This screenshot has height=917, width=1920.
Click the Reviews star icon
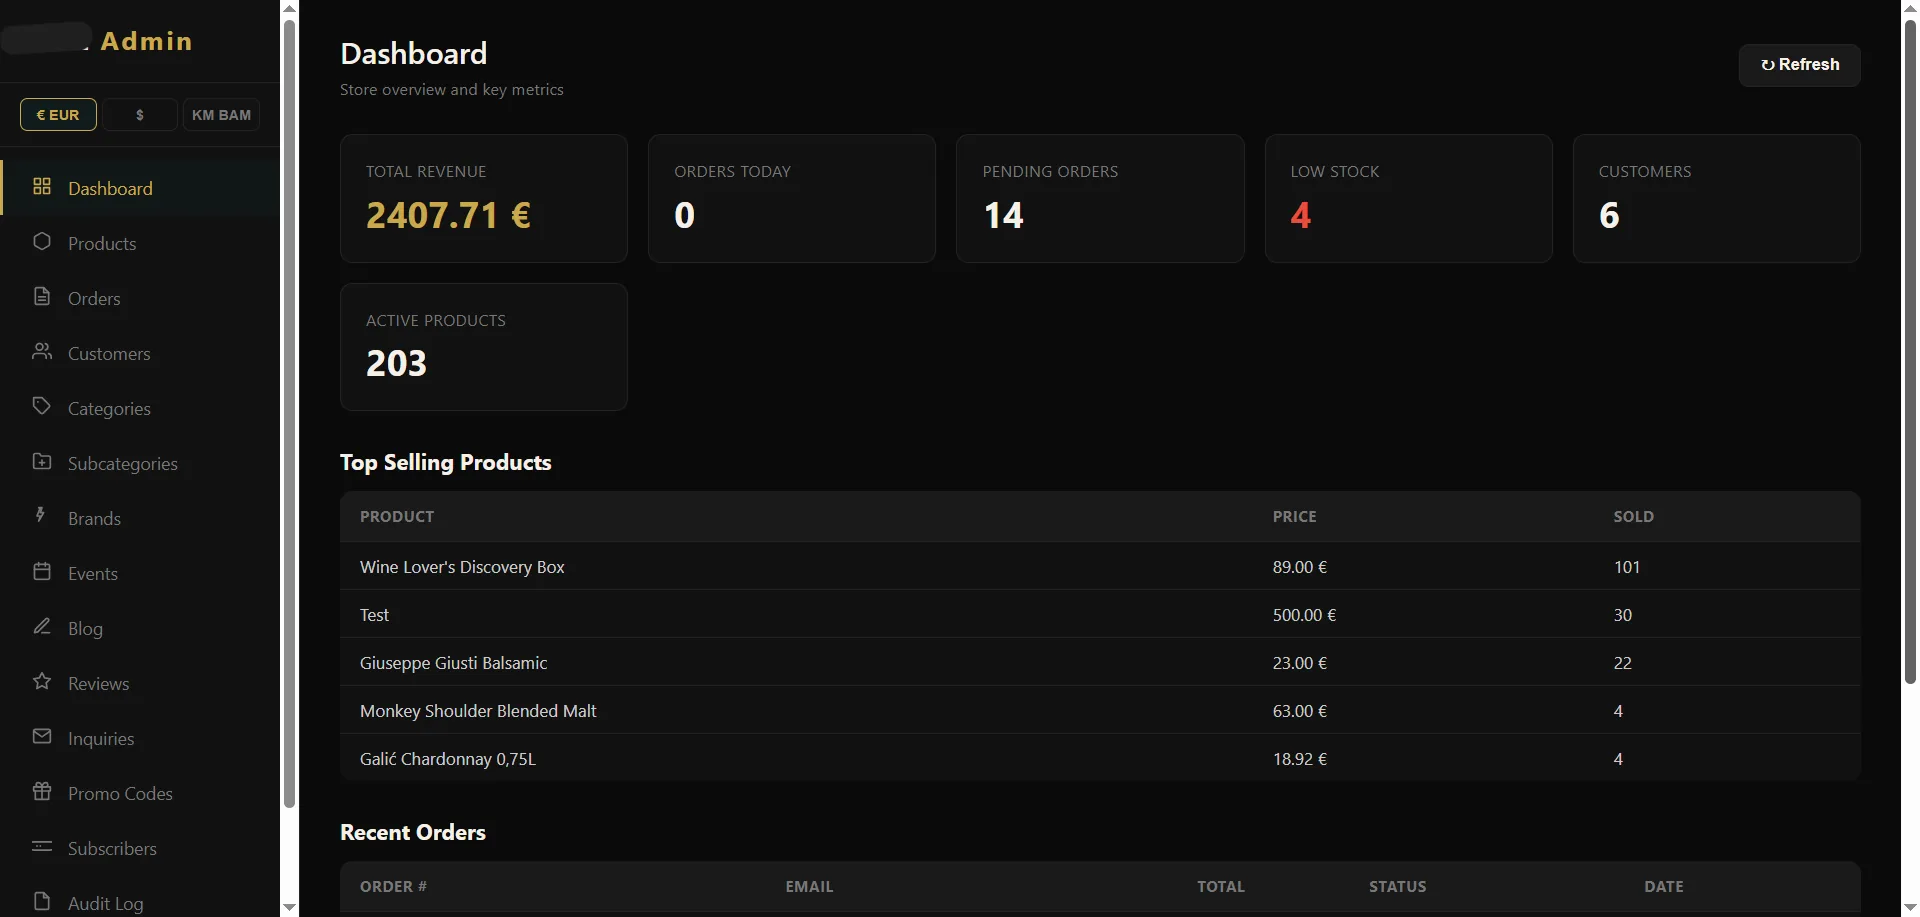(x=42, y=682)
